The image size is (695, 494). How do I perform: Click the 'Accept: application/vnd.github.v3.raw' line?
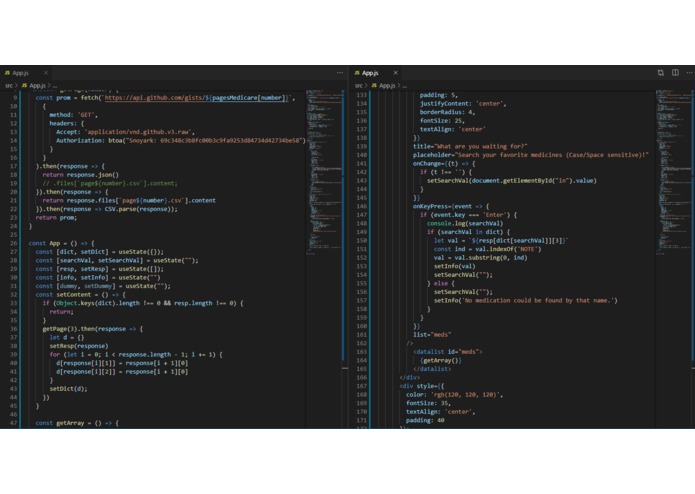tap(125, 132)
